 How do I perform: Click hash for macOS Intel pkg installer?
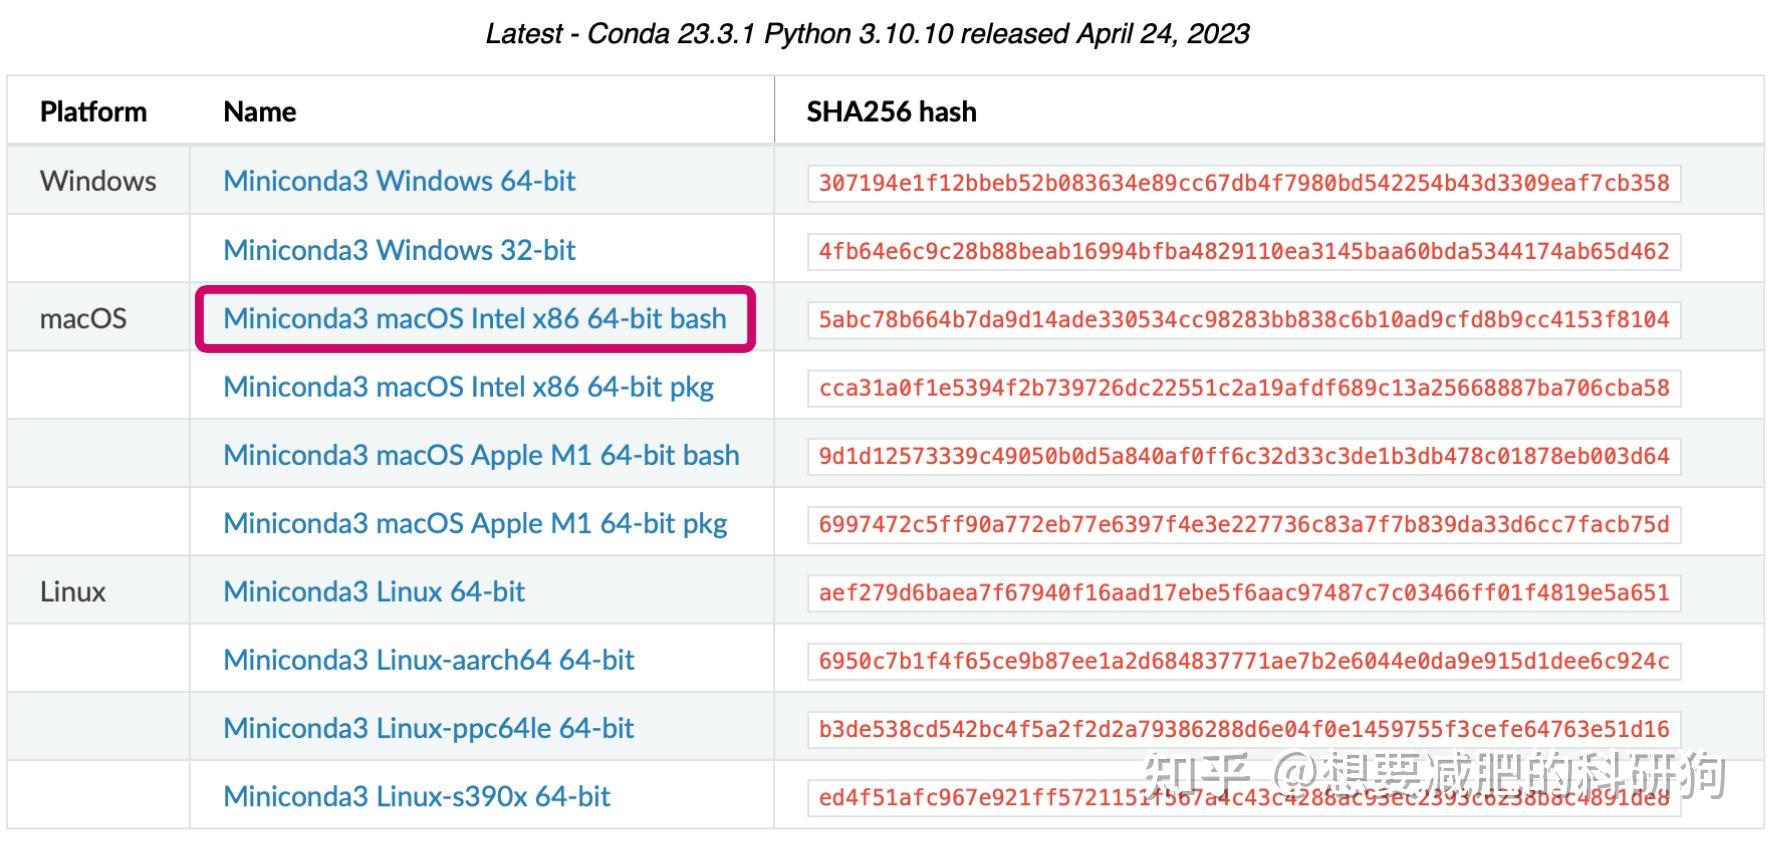(x=1243, y=388)
